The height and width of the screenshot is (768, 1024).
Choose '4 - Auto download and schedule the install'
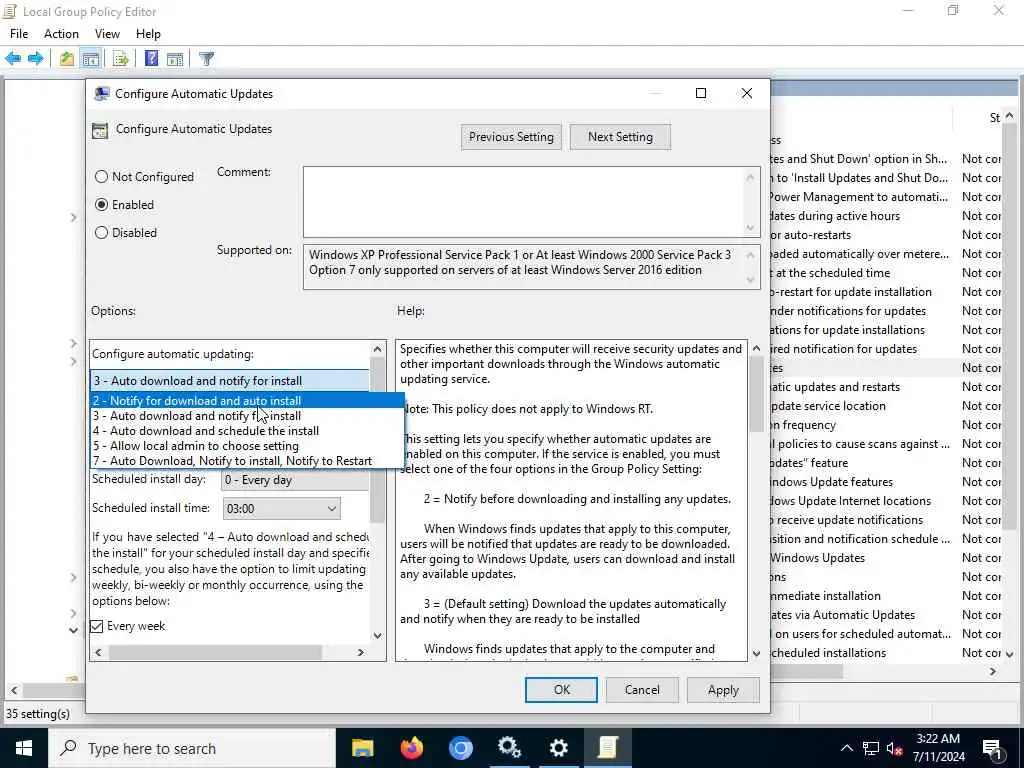pos(247,430)
